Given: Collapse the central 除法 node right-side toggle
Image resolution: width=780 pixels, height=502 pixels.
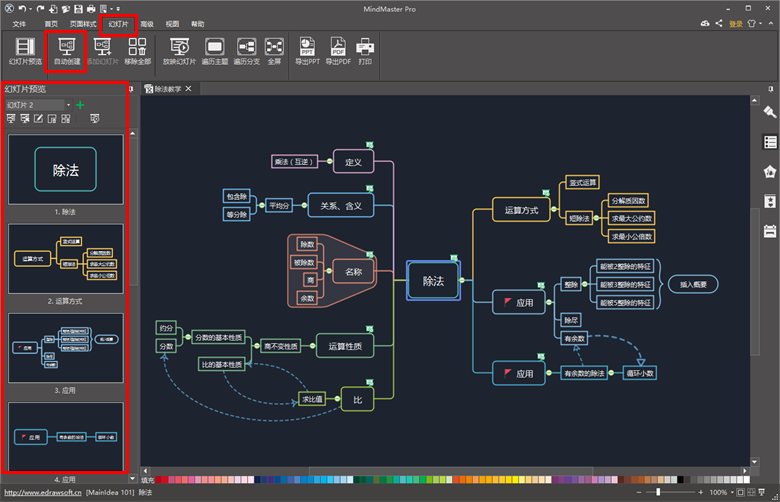Looking at the screenshot, I should pyautogui.click(x=462, y=280).
